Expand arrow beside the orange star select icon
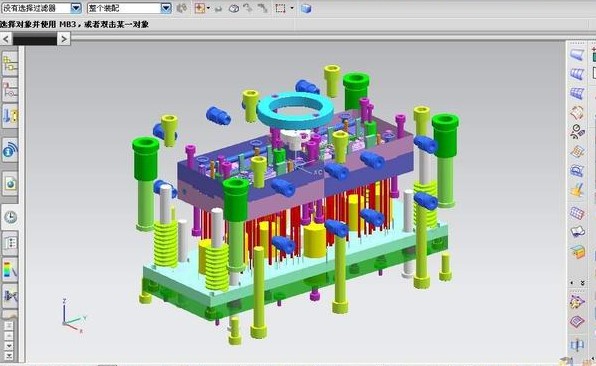596x366 pixels. click(208, 8)
